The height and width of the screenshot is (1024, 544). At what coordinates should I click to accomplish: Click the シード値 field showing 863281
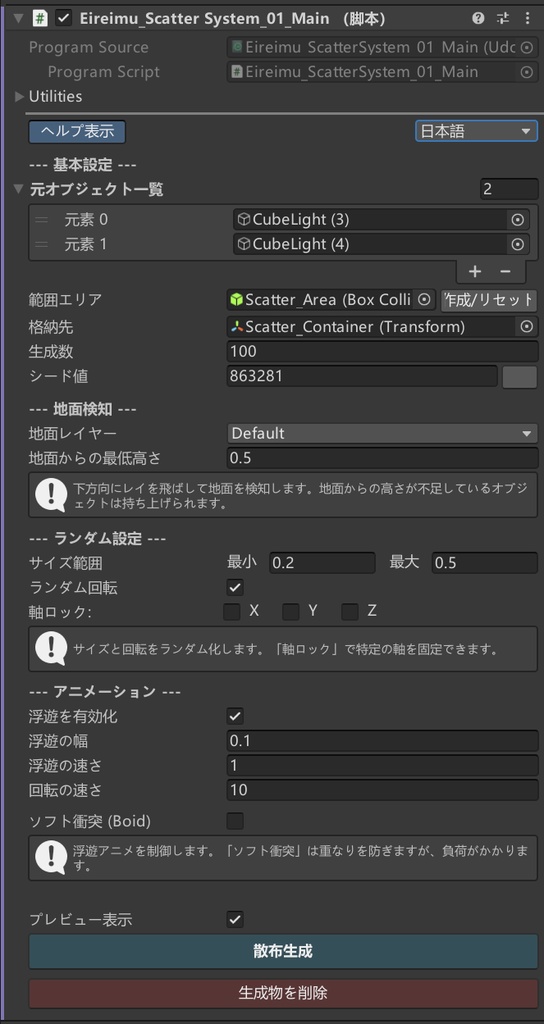362,377
